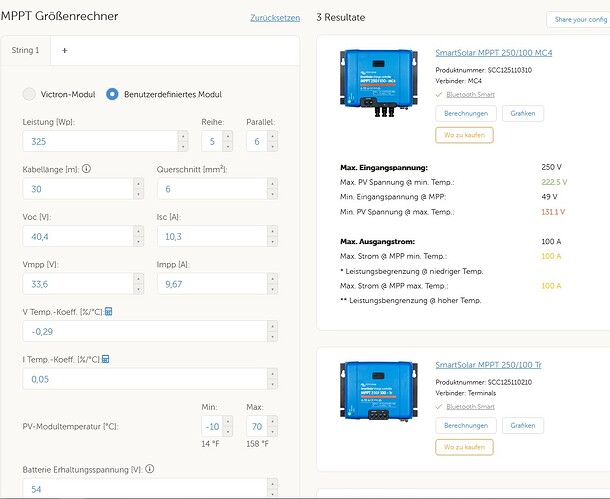Decrease Querschnitt with down arrow
Viewport: 610px width, 499px height.
coord(273,194)
